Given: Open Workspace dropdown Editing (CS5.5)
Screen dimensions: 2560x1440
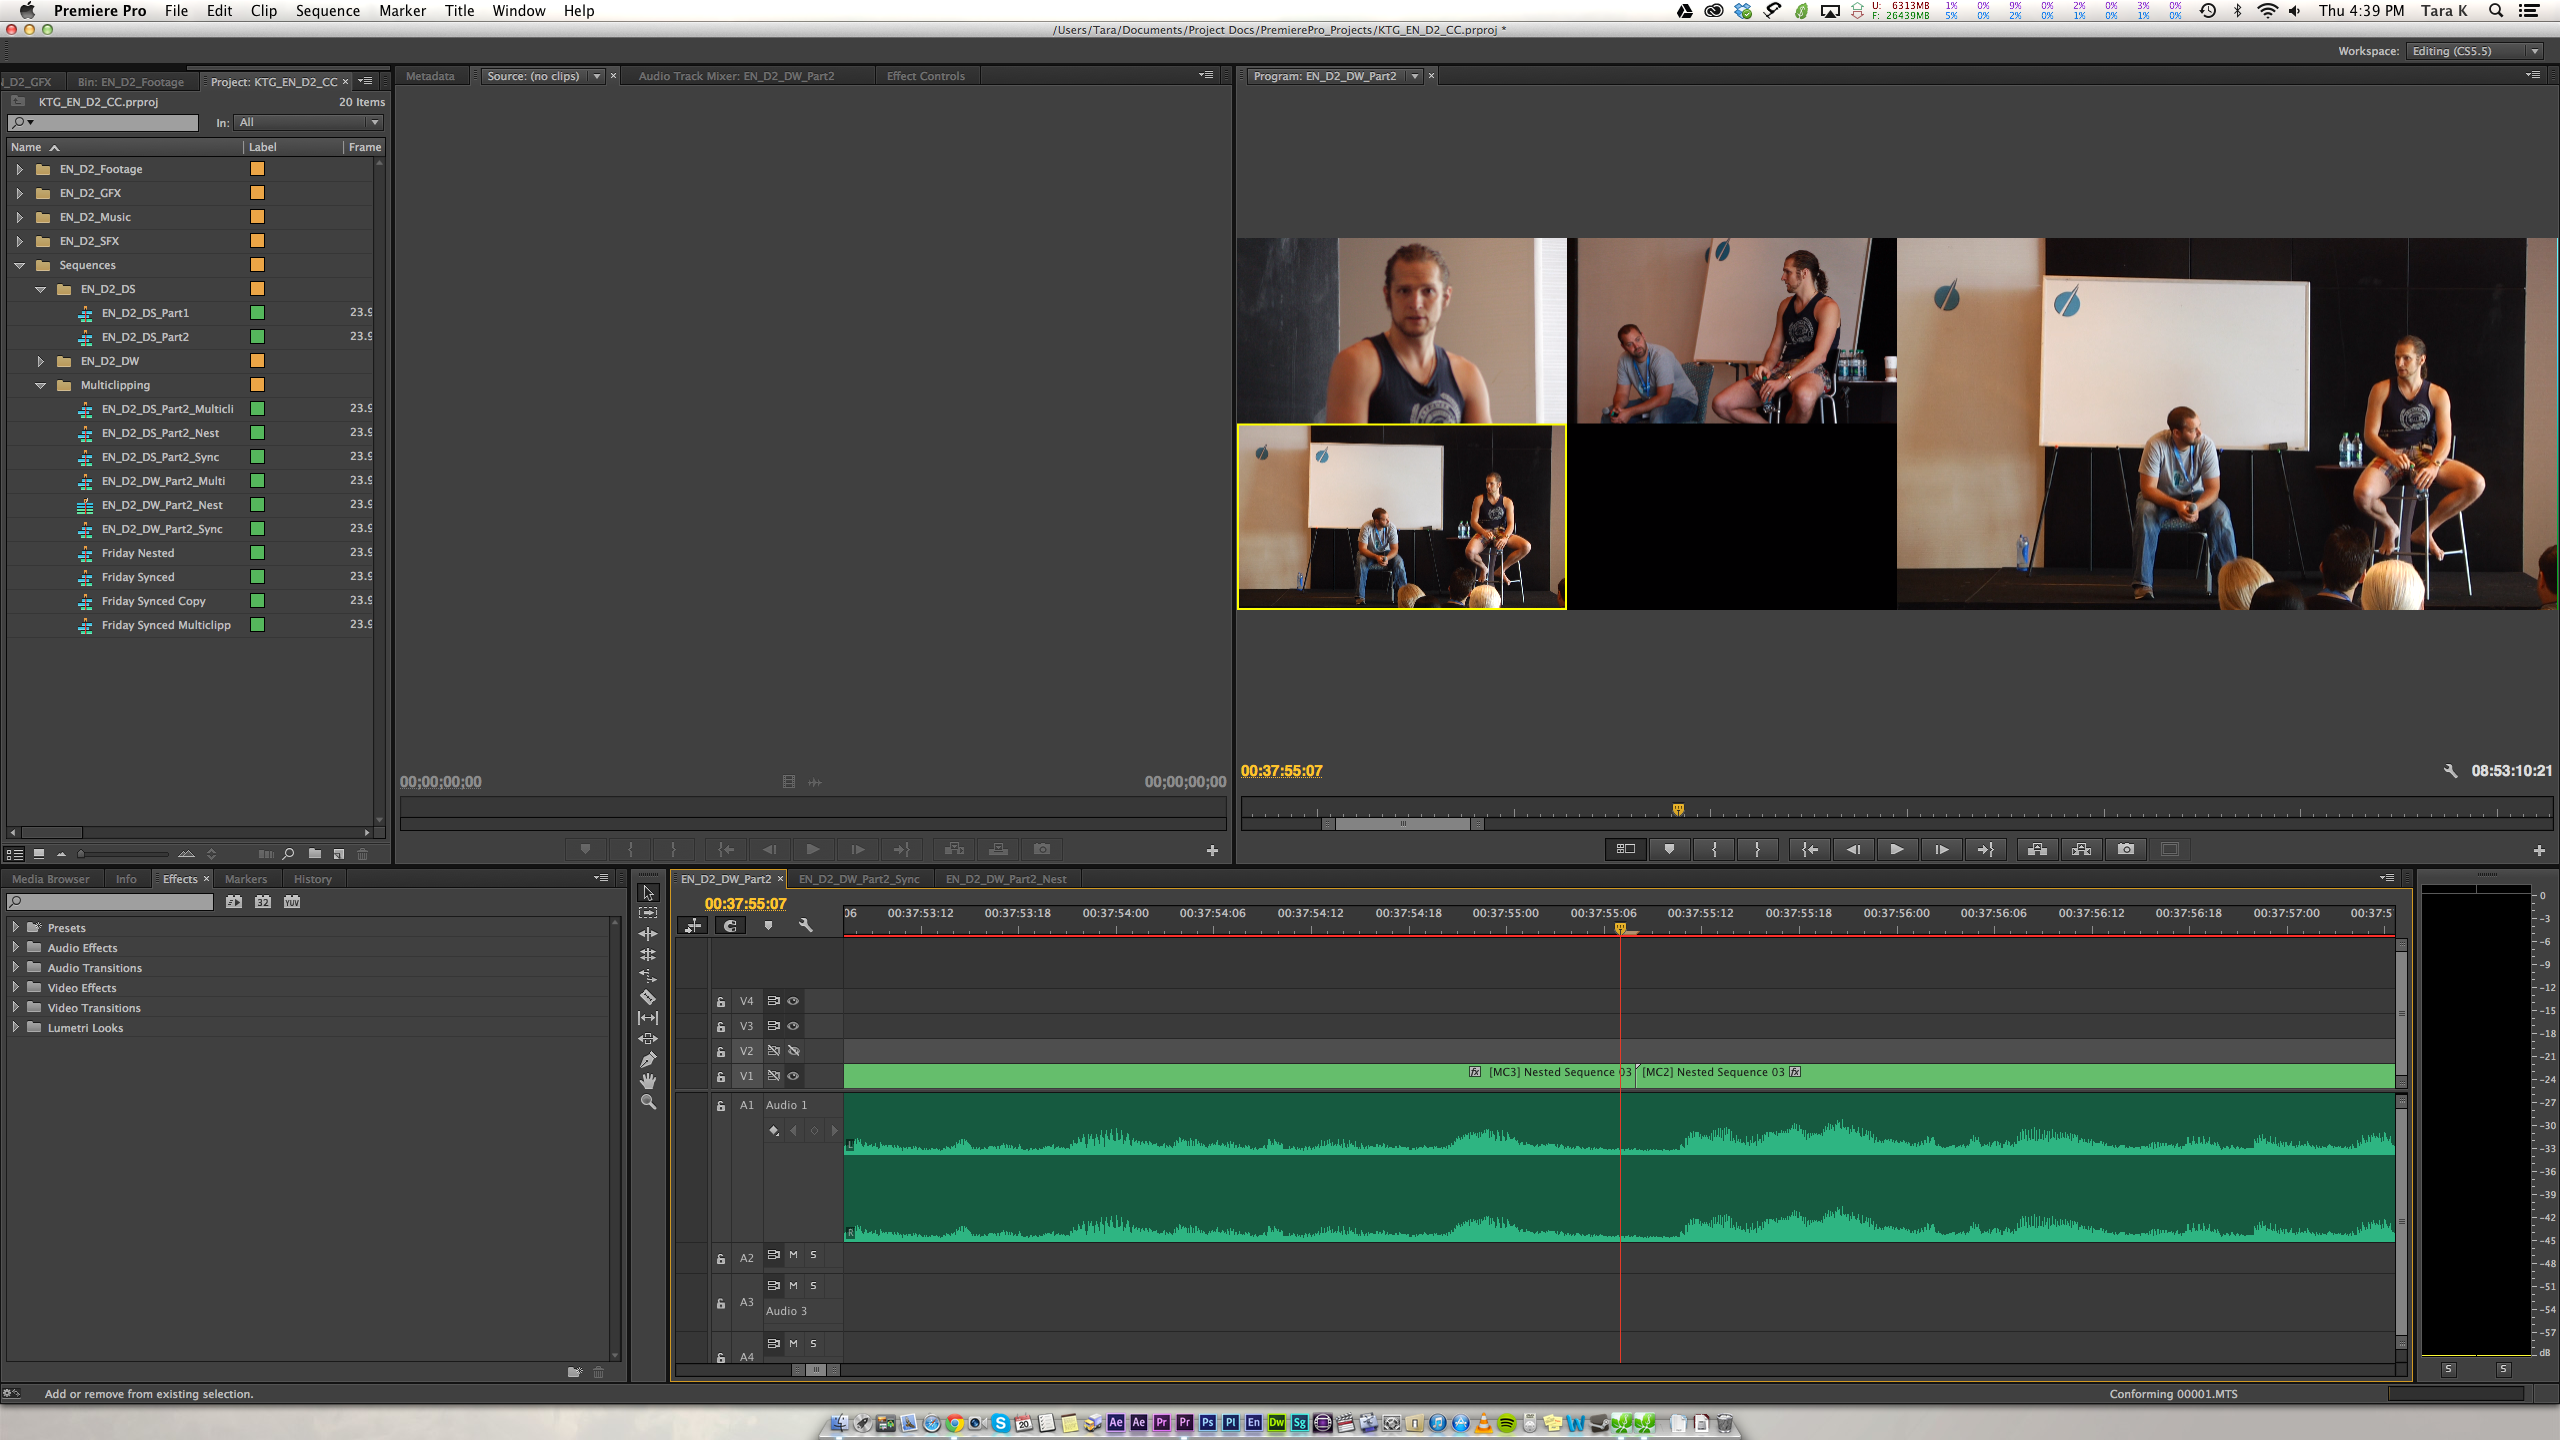Looking at the screenshot, I should [x=2473, y=51].
